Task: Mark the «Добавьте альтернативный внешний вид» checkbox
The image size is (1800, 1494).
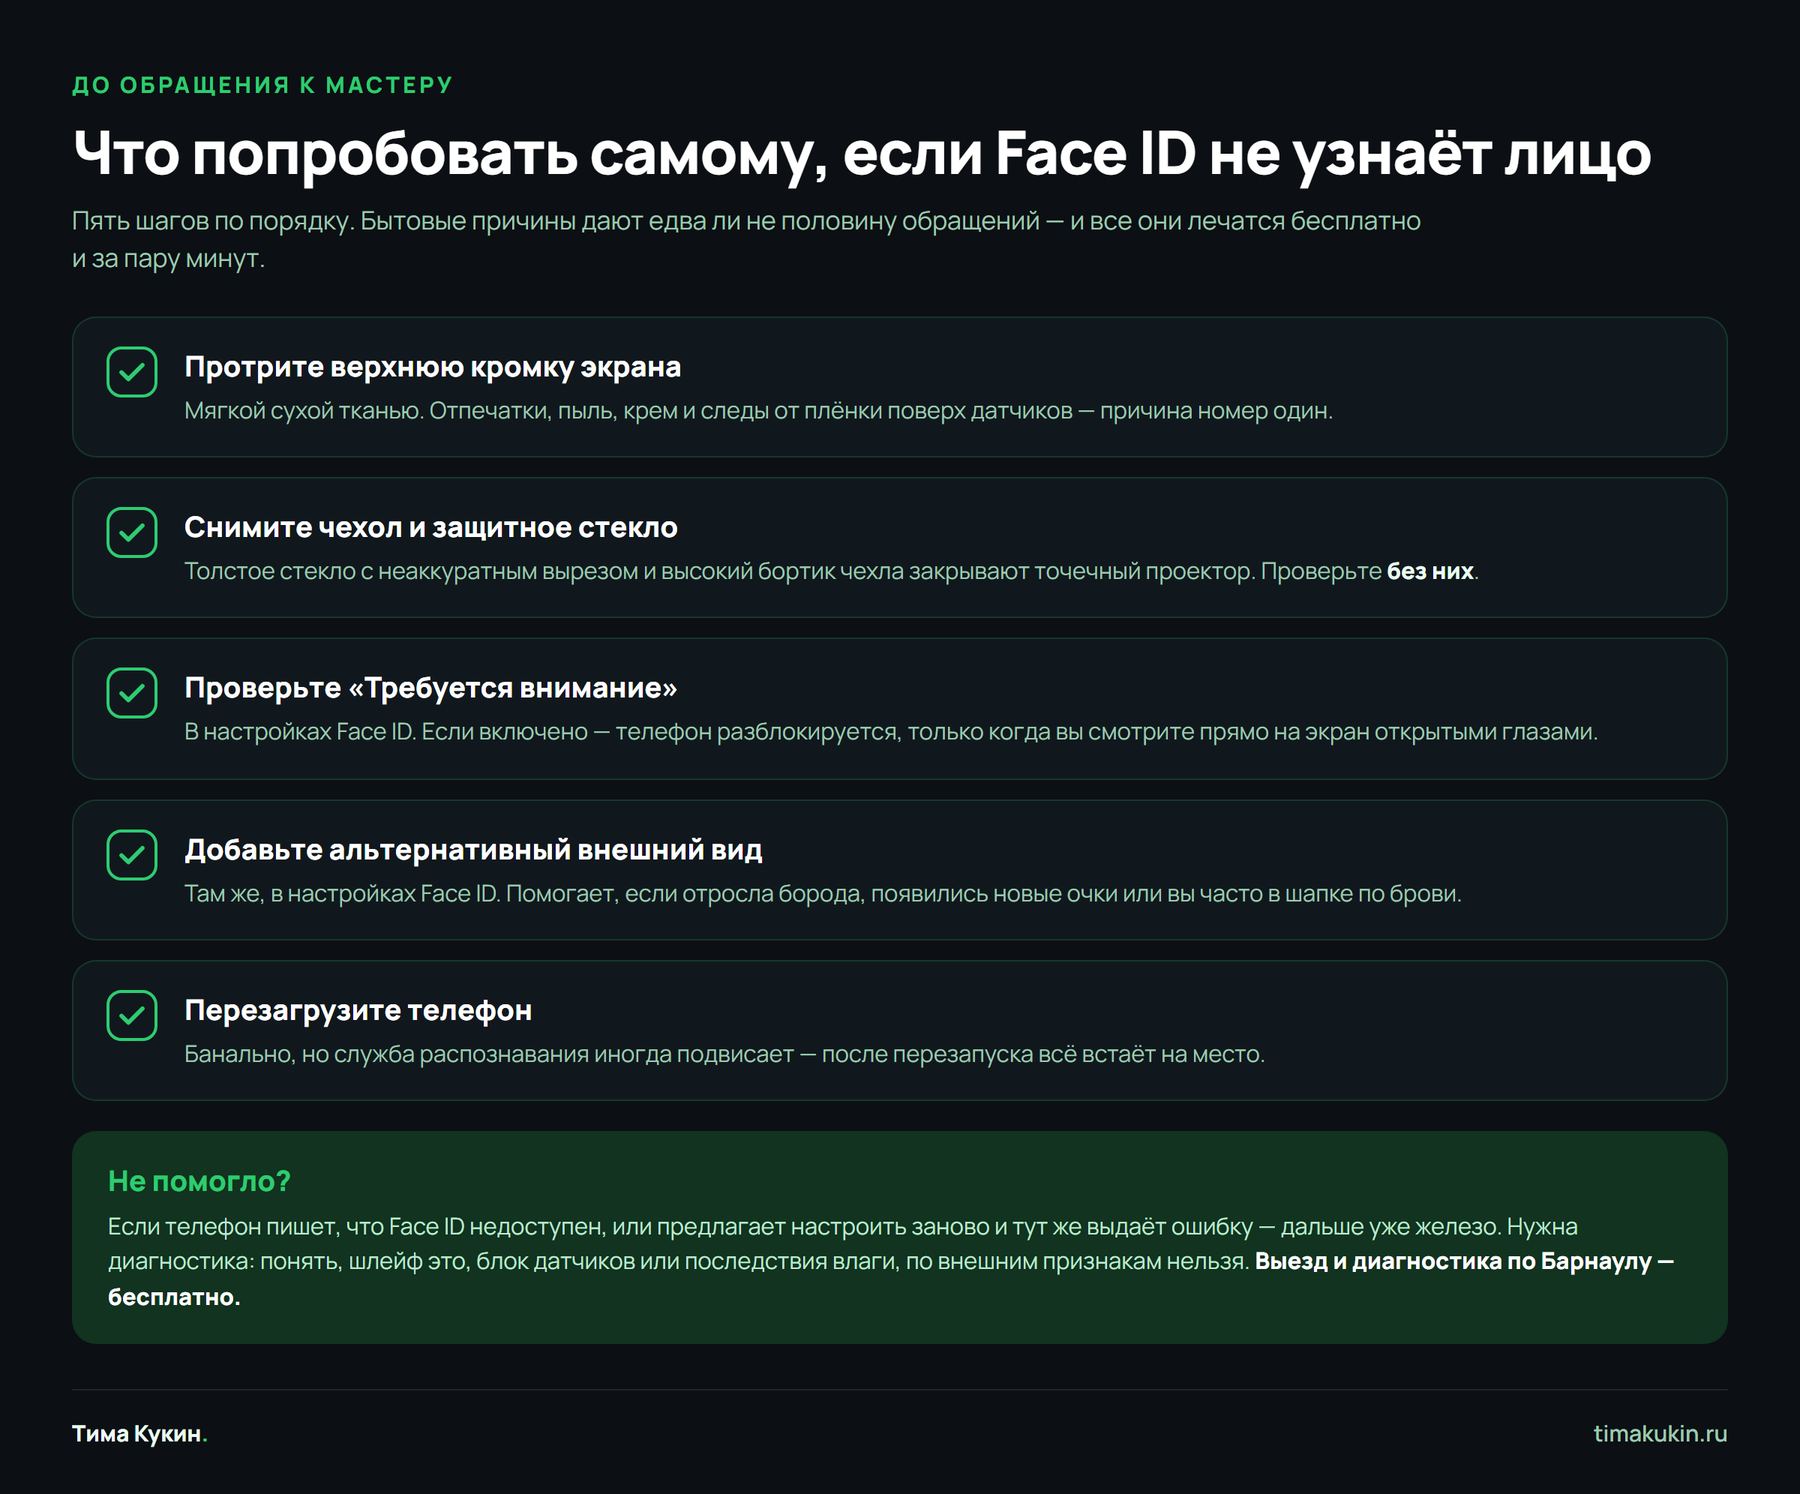Action: click(132, 855)
